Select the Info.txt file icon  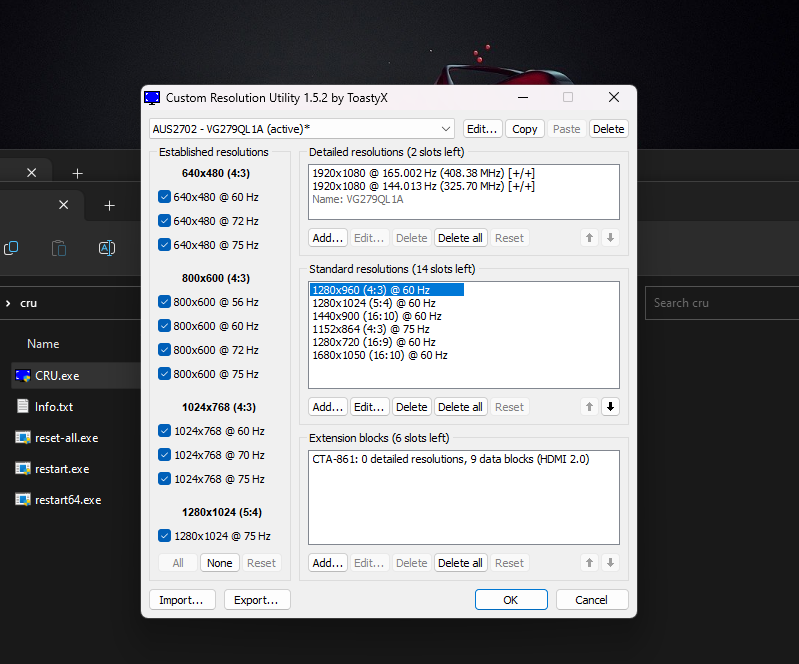tap(23, 407)
